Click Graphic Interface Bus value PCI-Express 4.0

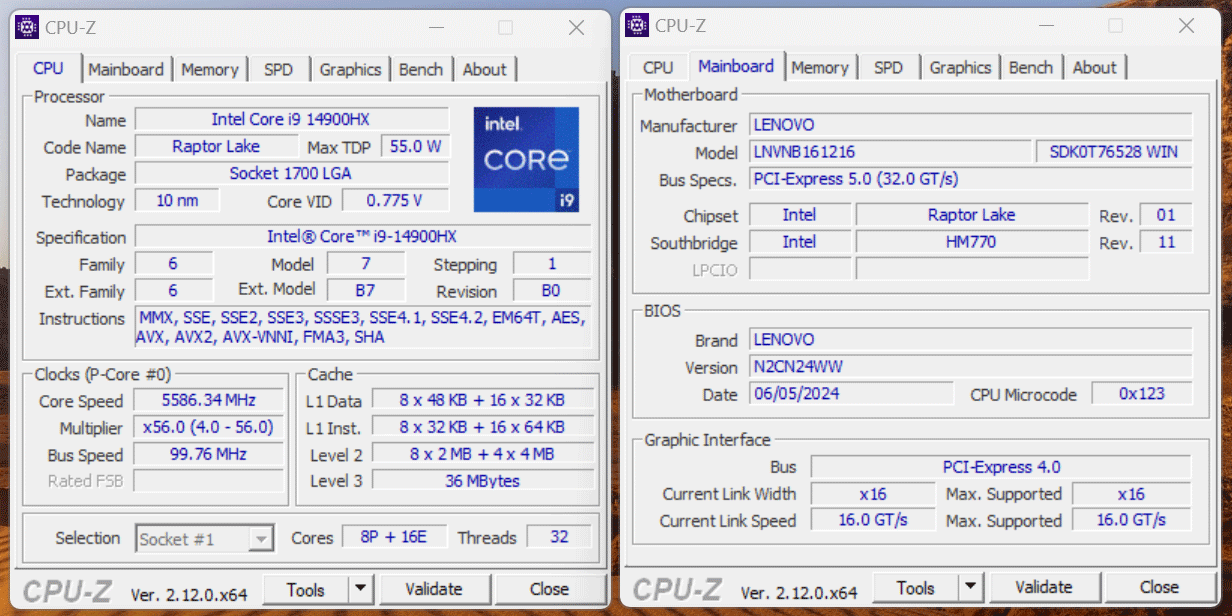[1001, 467]
